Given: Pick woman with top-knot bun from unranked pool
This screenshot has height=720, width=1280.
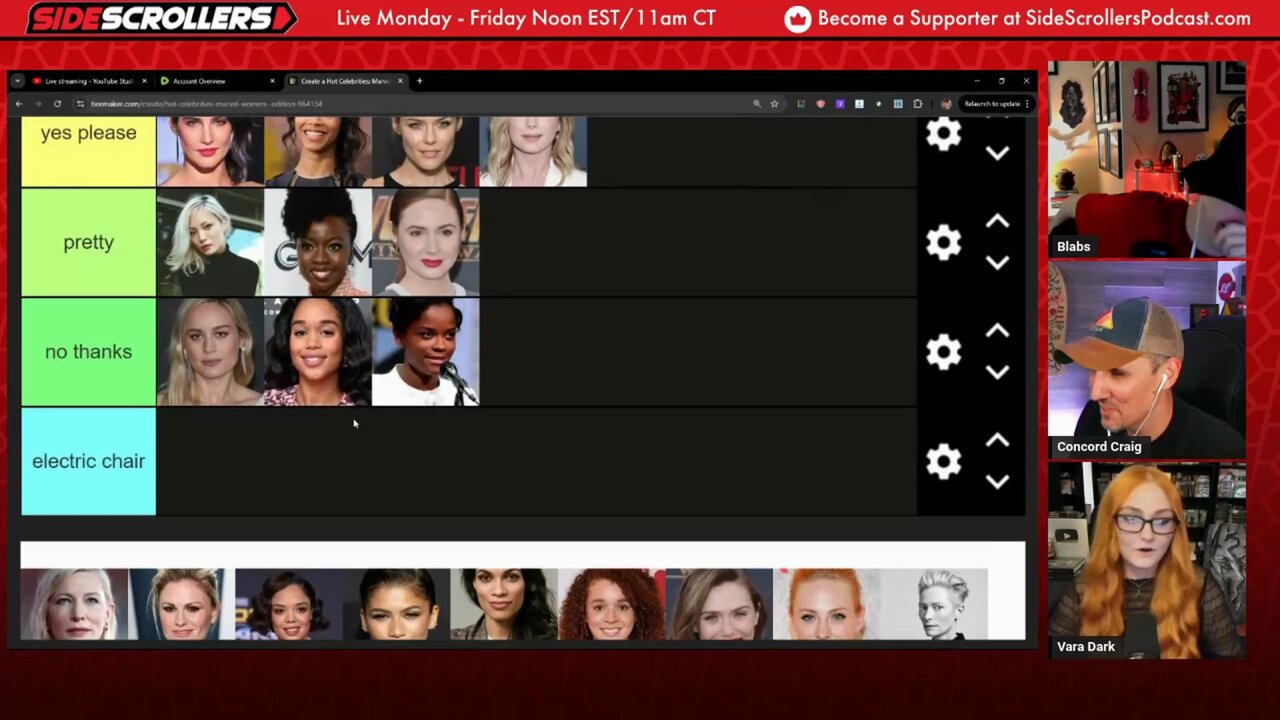Looking at the screenshot, I should (396, 604).
